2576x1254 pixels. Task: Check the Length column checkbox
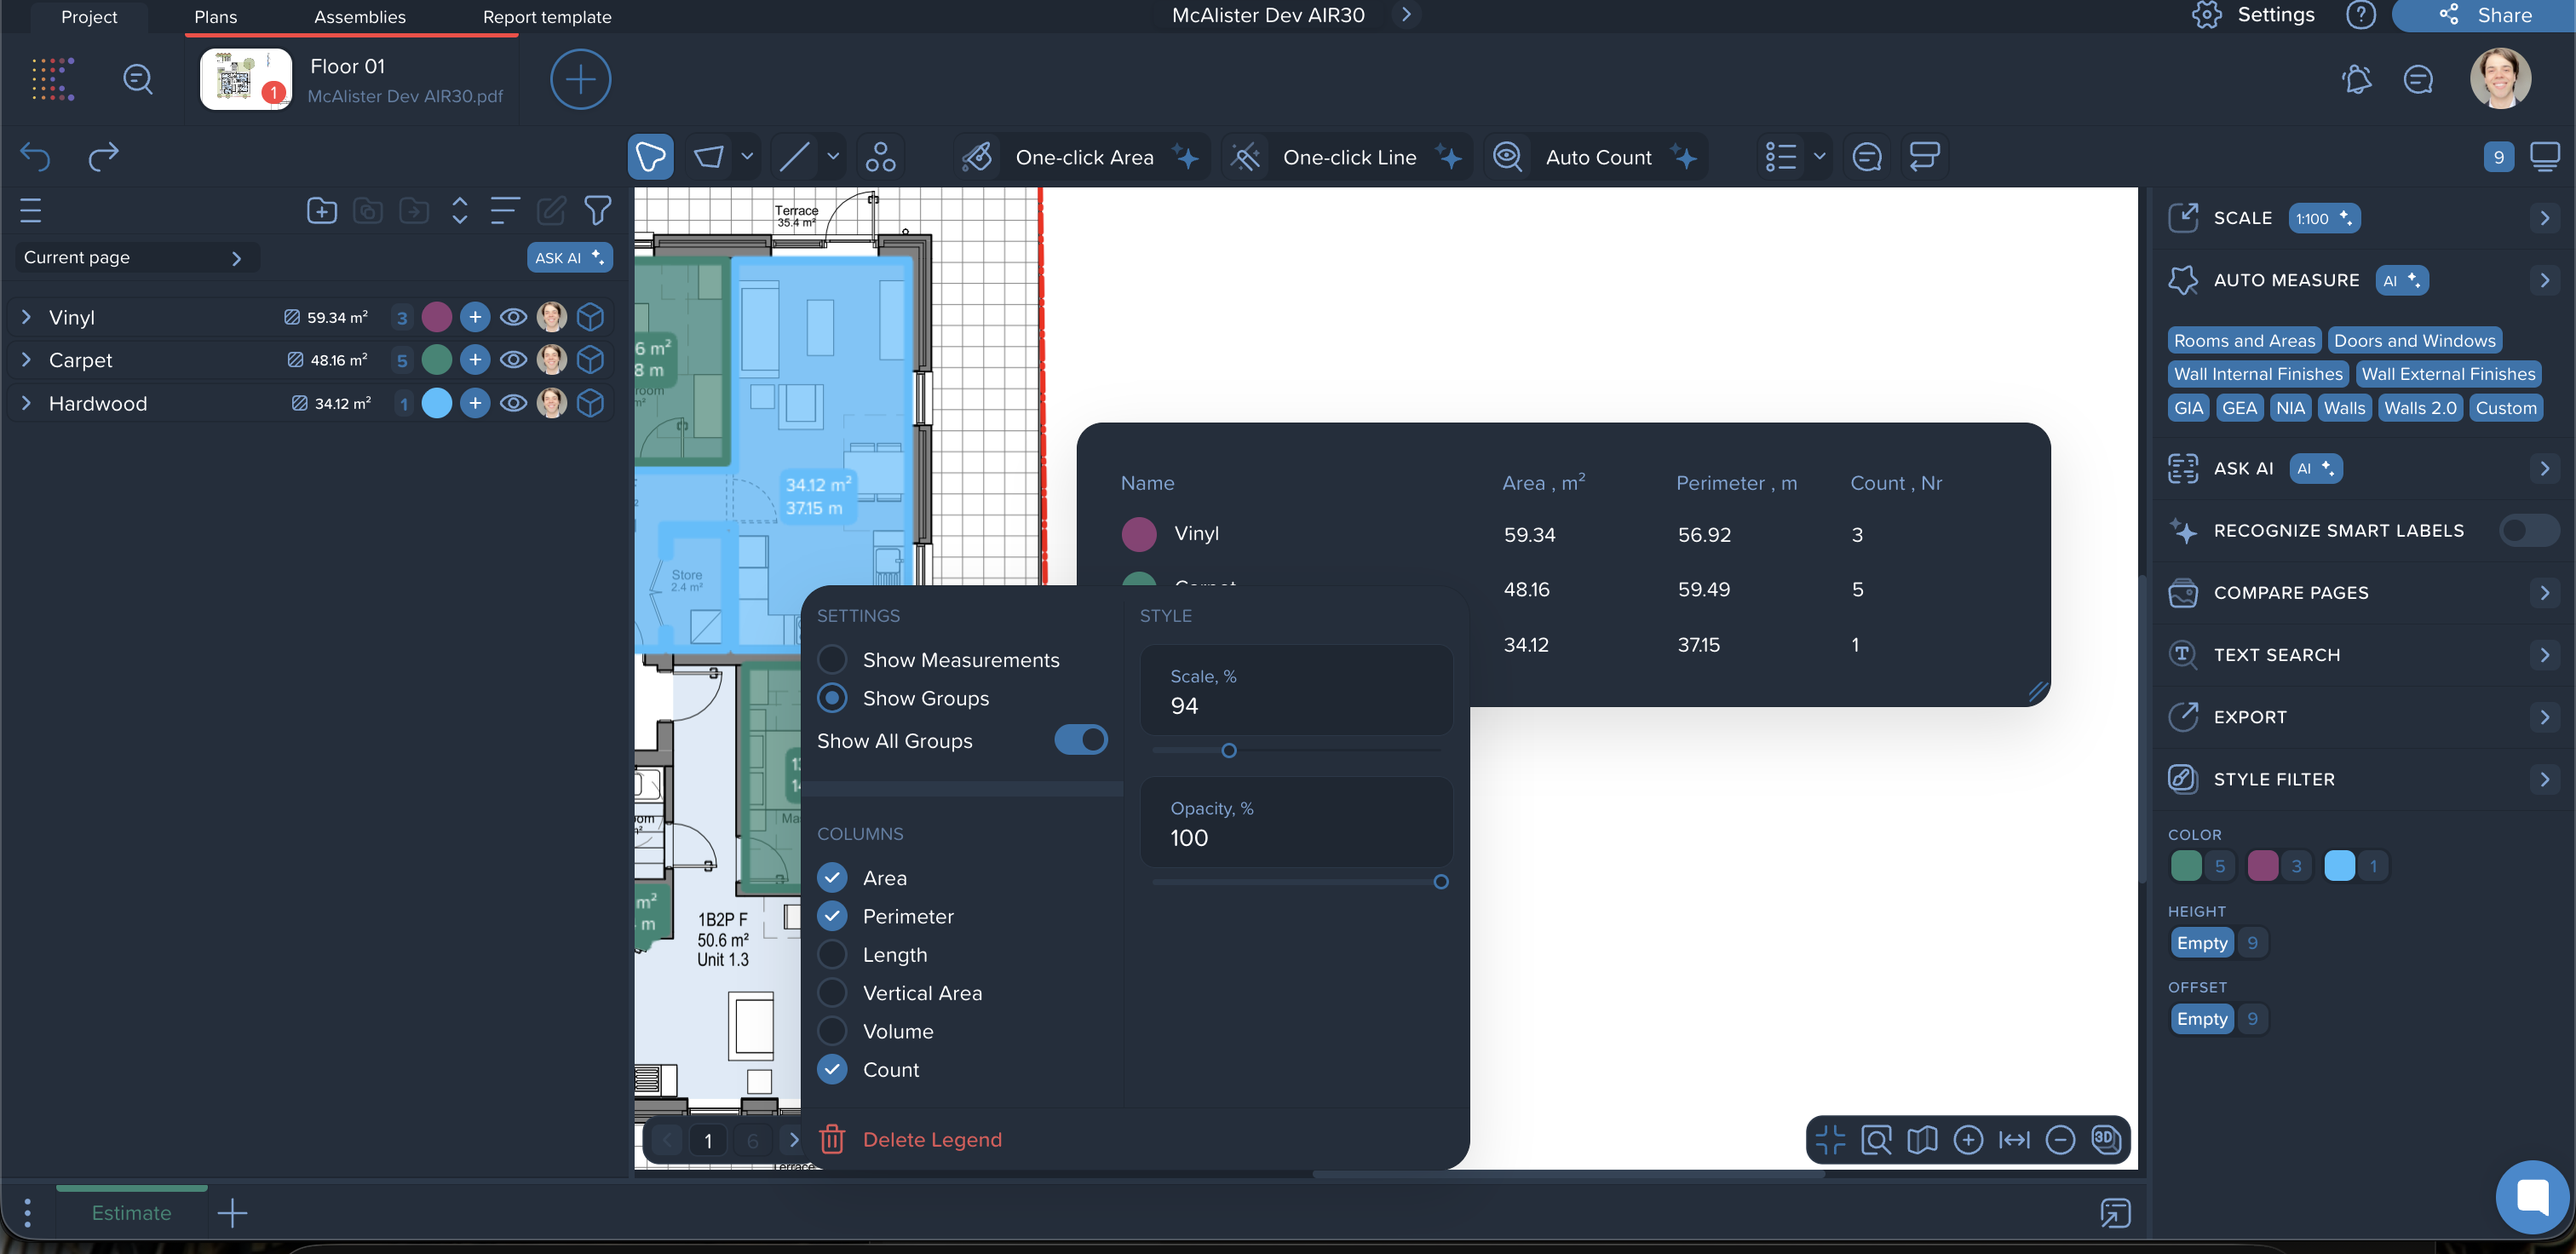pyautogui.click(x=832, y=954)
